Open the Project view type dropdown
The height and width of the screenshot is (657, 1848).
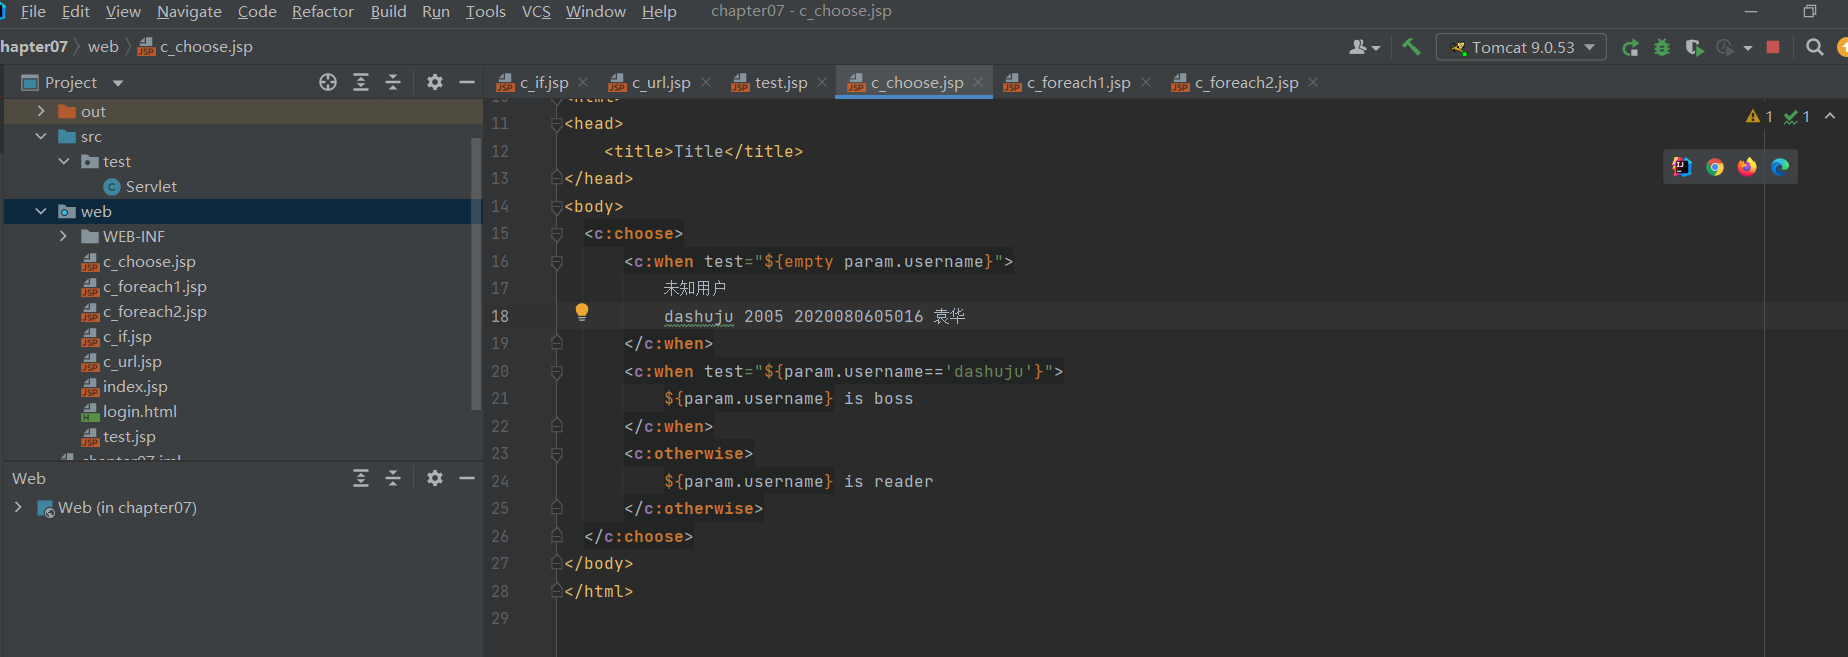click(118, 83)
